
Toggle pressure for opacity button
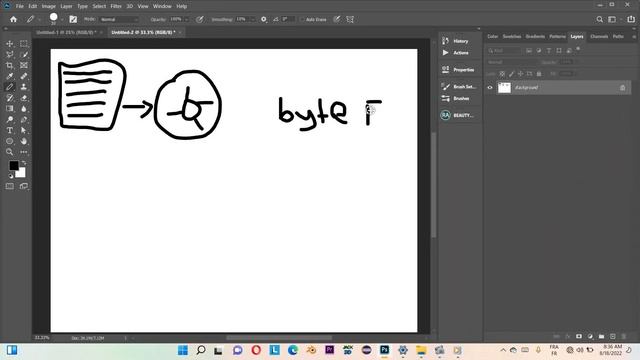coord(200,19)
